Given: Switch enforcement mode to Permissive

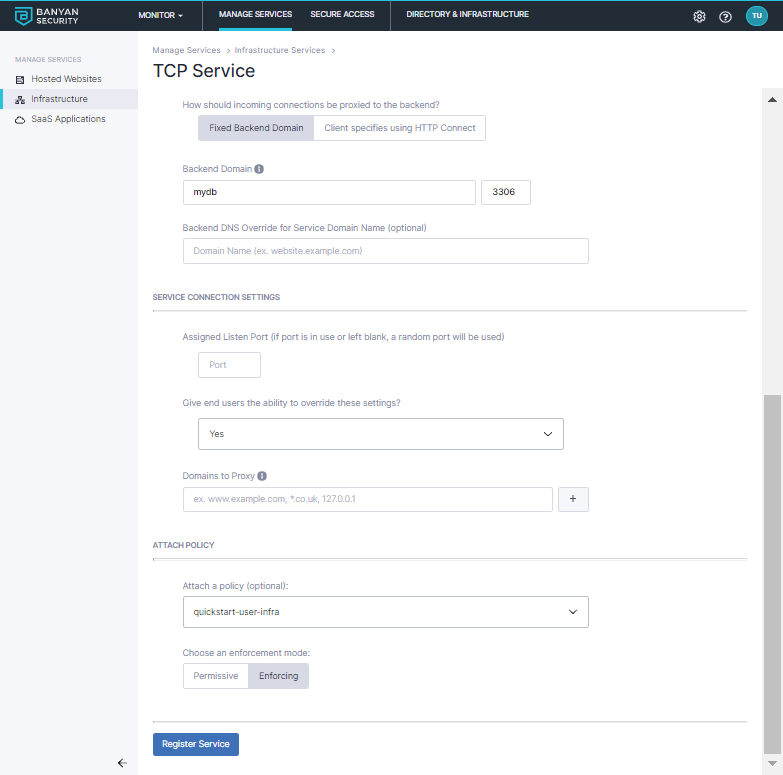Looking at the screenshot, I should click(x=216, y=676).
